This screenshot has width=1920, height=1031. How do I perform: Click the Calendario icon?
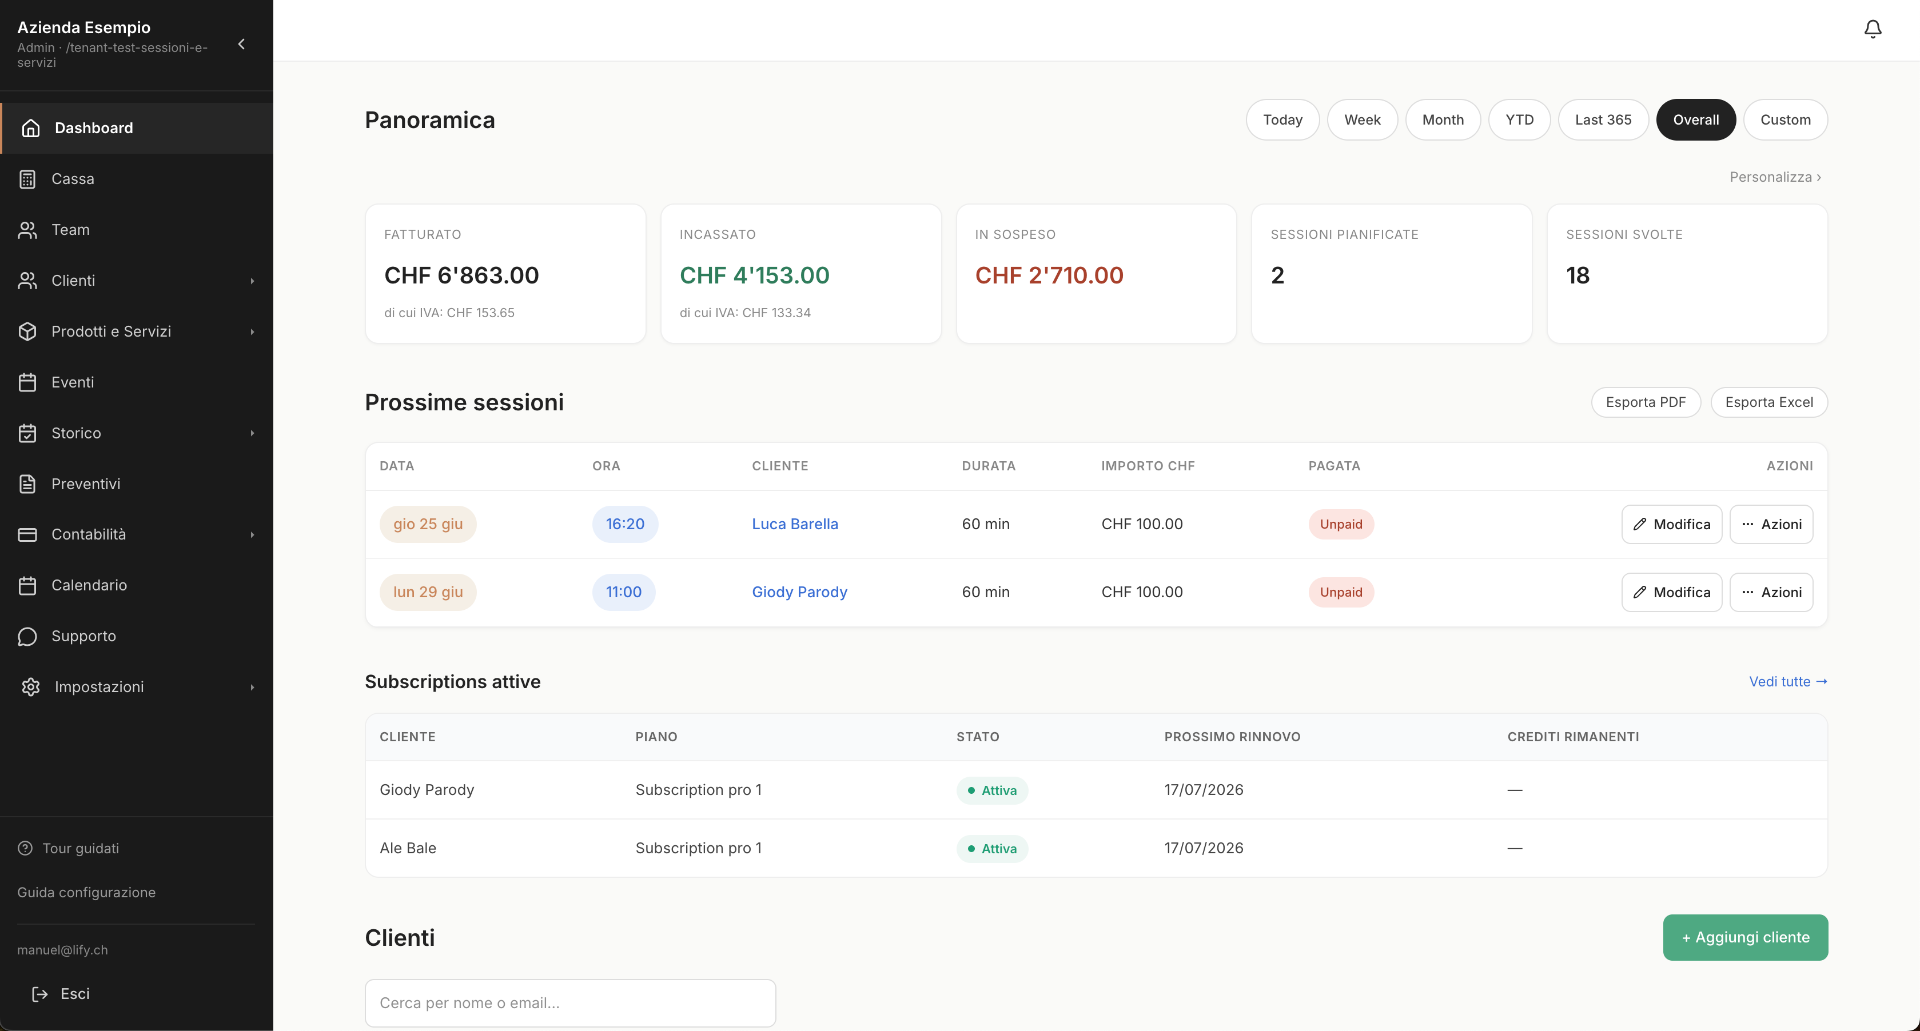(x=28, y=585)
